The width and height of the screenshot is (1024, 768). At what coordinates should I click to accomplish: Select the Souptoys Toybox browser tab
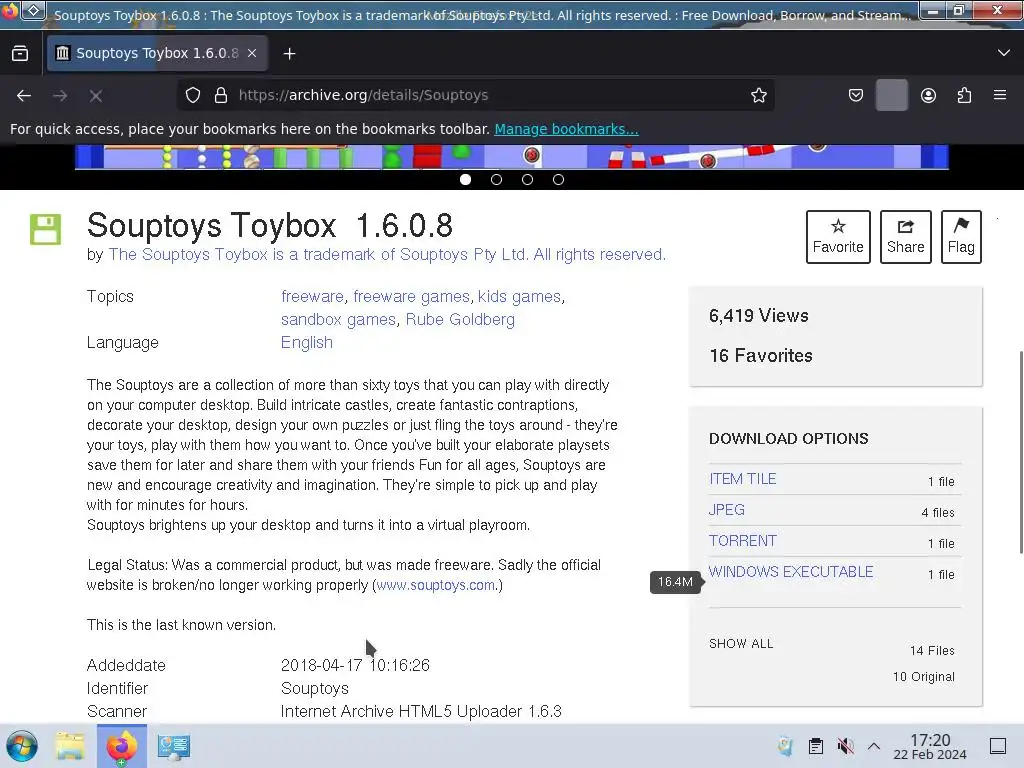point(157,54)
